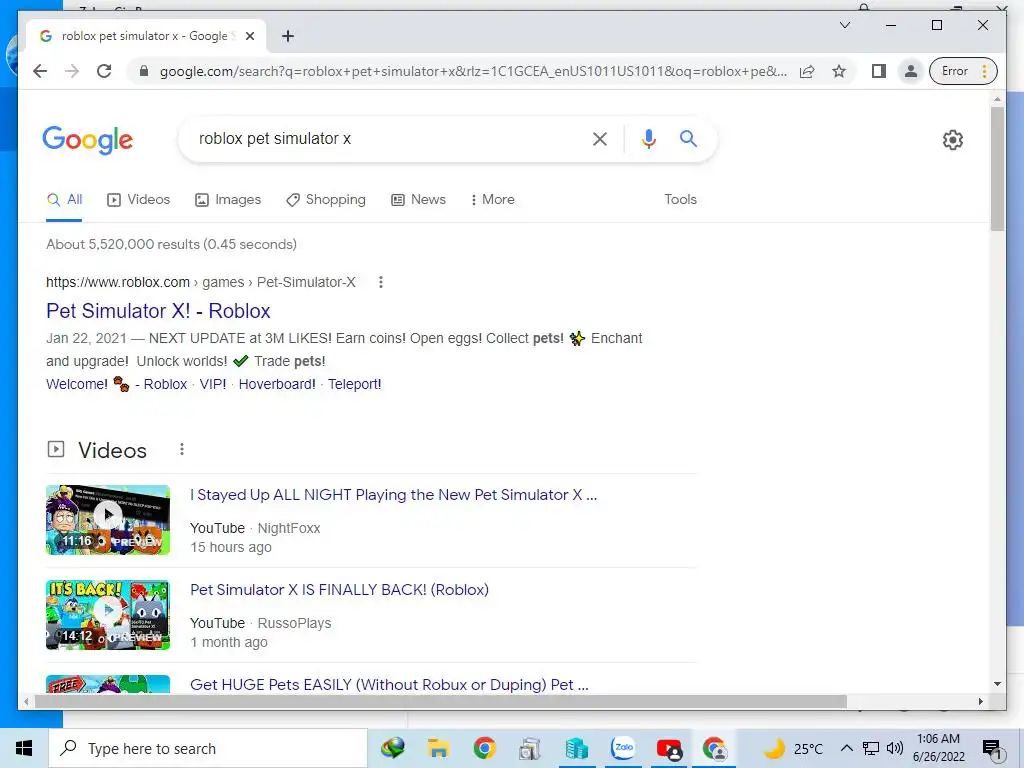The width and height of the screenshot is (1024, 768).
Task: Open options dots beside roblox.com URL
Action: (x=381, y=282)
